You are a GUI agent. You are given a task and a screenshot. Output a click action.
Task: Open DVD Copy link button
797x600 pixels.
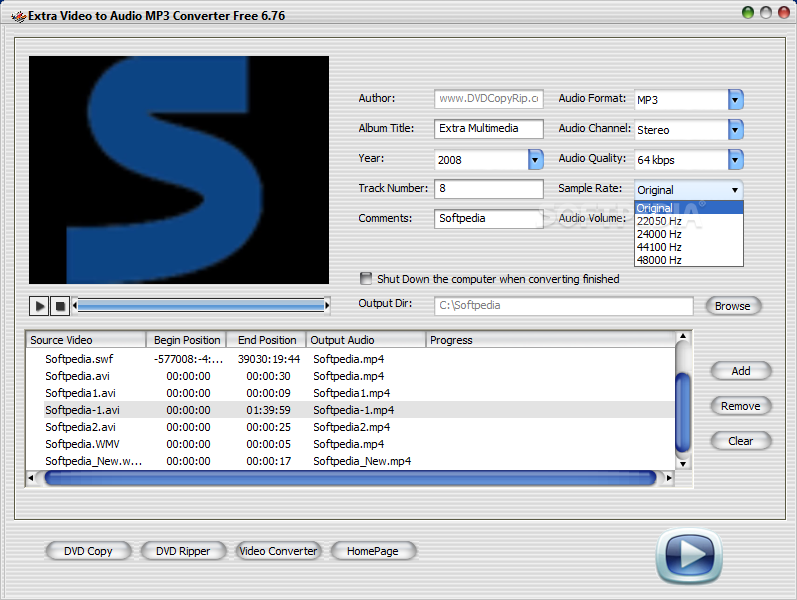[88, 551]
